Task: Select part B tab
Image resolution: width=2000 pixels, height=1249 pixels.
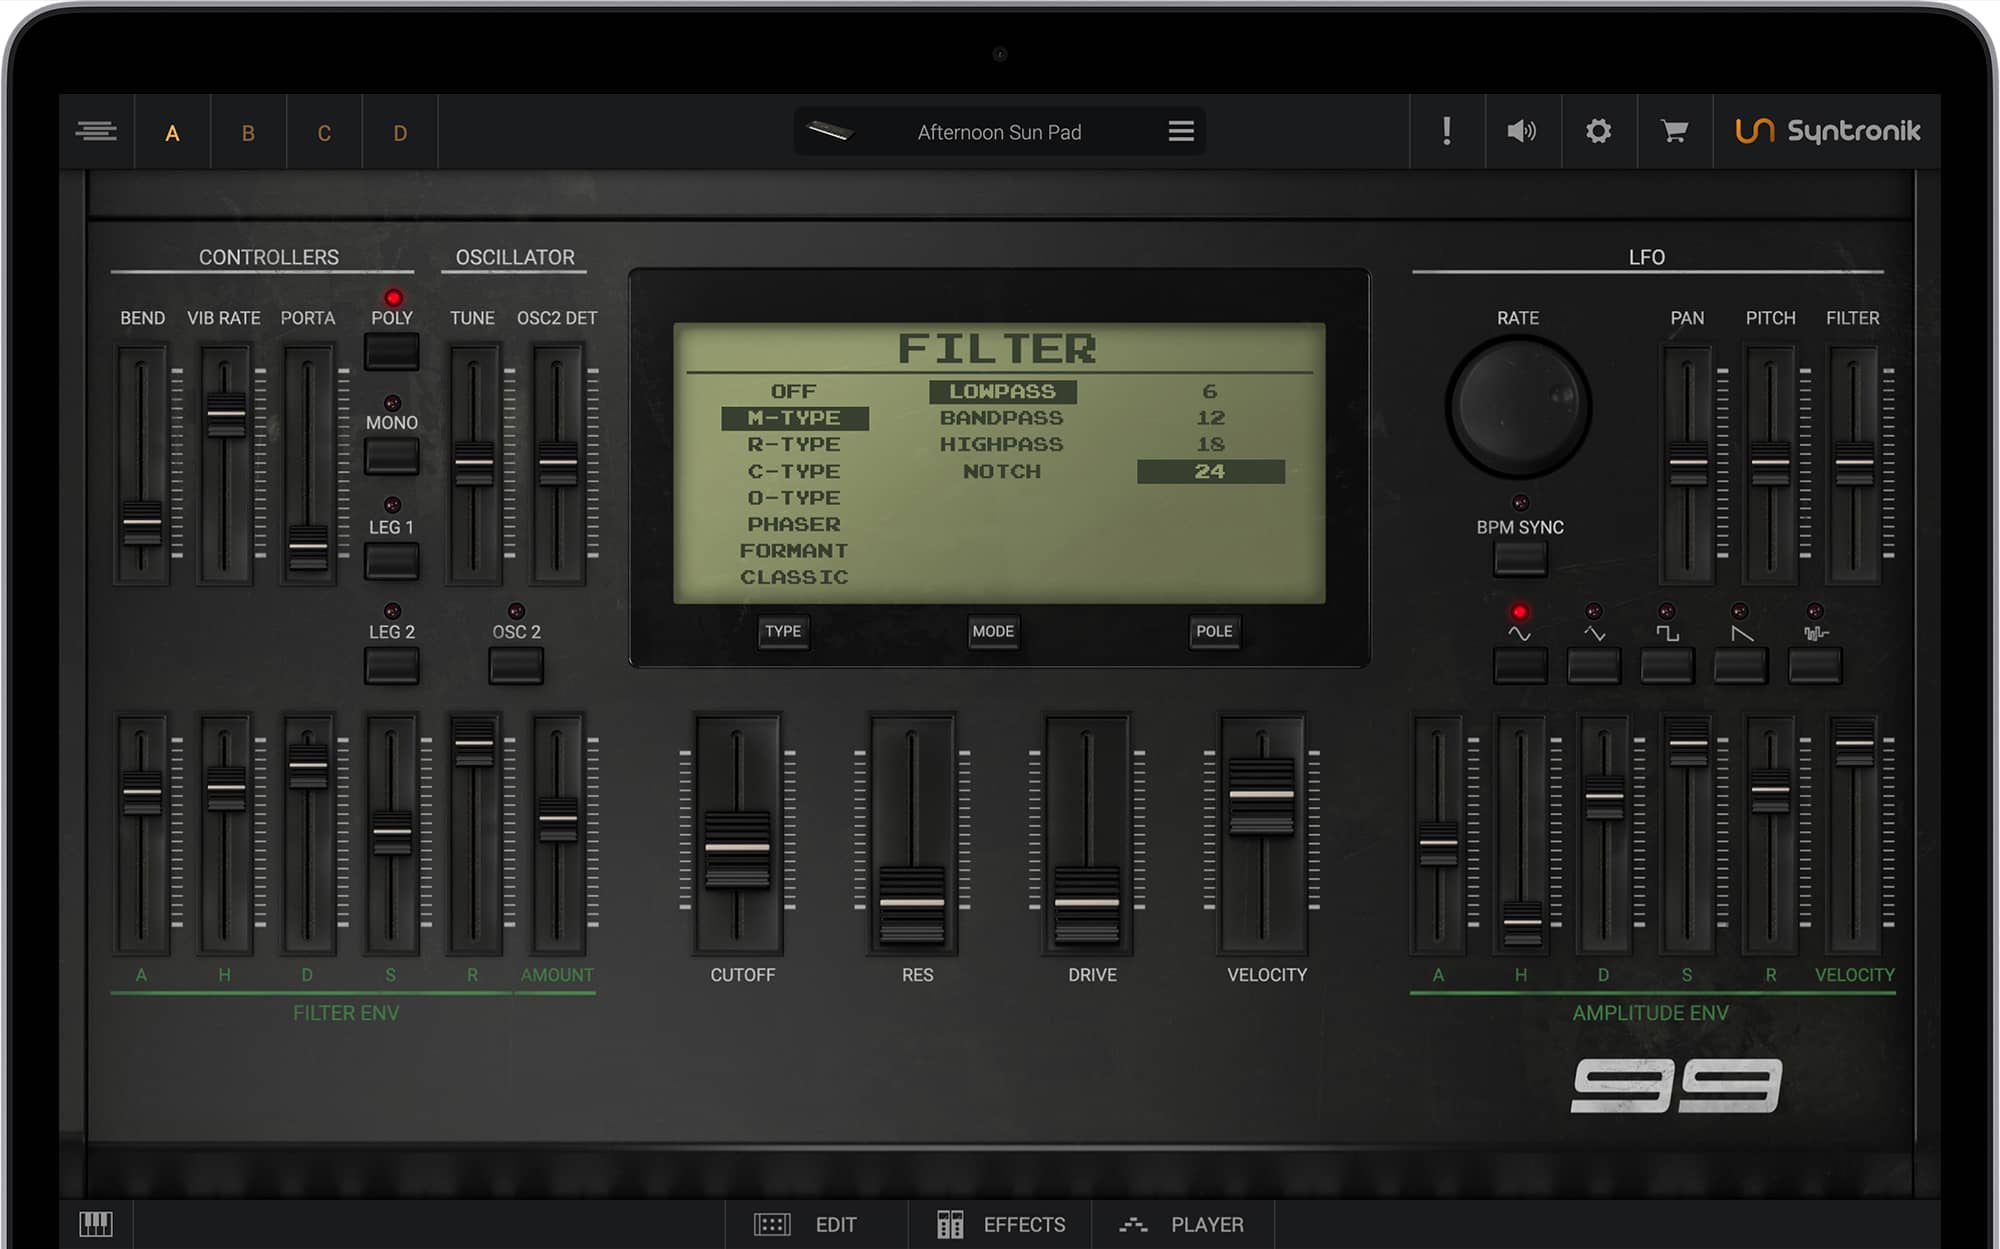Action: [248, 133]
